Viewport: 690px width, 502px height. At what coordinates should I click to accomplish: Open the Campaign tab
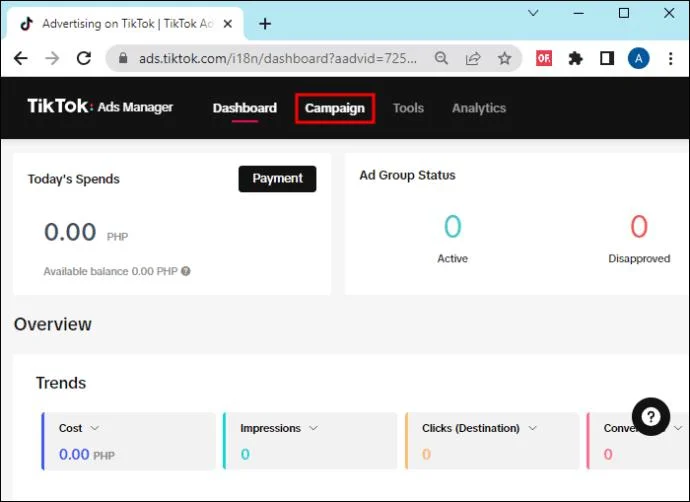coord(335,108)
